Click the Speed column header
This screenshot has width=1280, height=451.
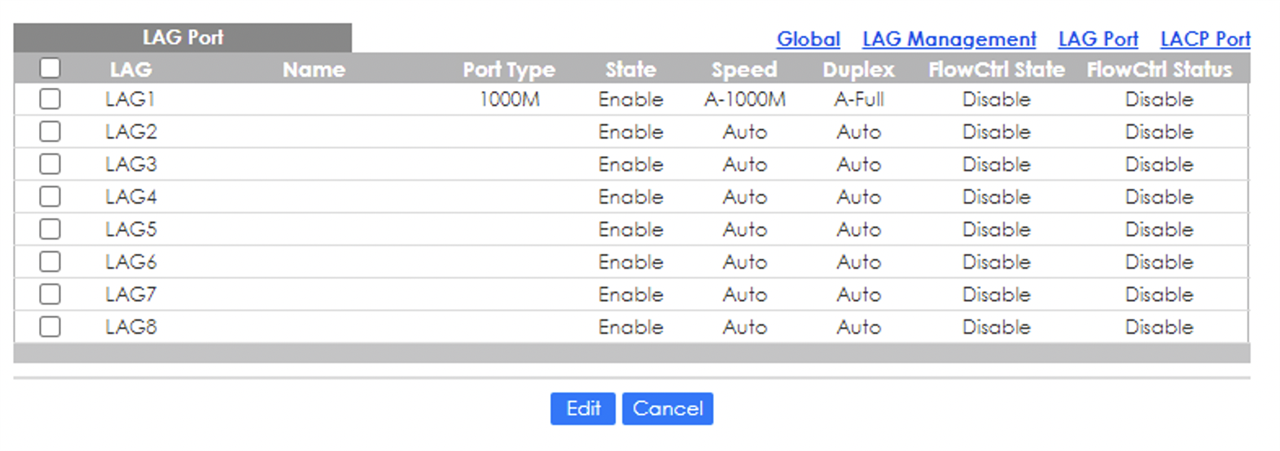tap(744, 70)
